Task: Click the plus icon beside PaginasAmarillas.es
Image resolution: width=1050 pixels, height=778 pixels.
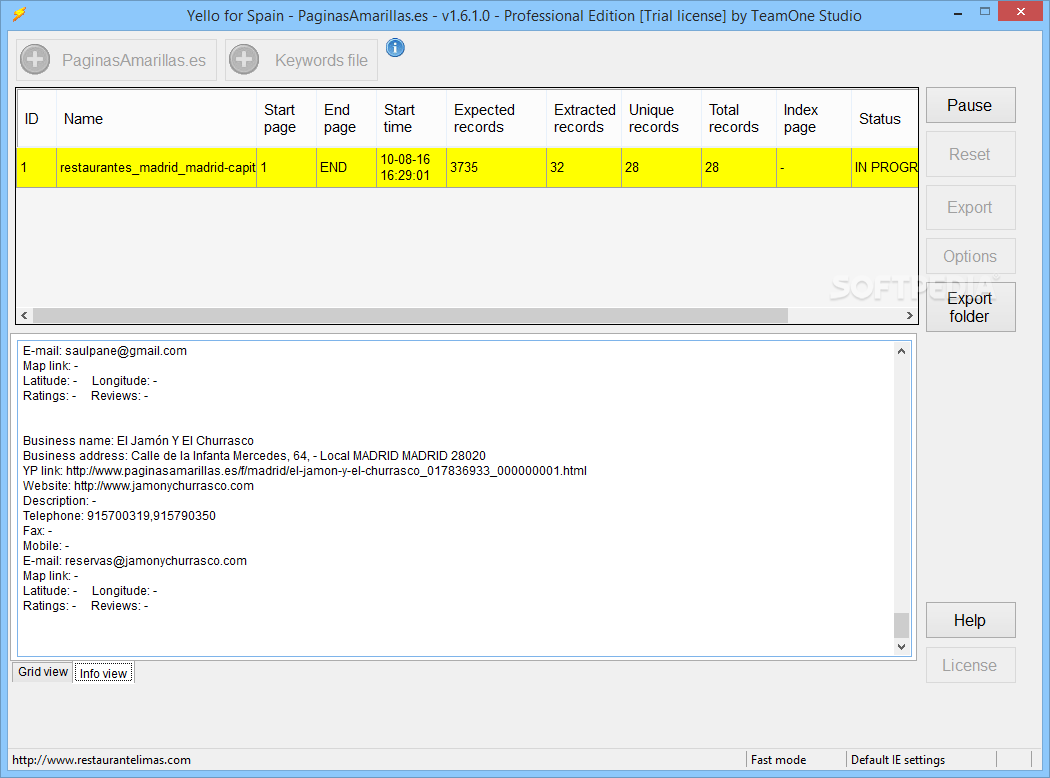Action: (x=35, y=60)
